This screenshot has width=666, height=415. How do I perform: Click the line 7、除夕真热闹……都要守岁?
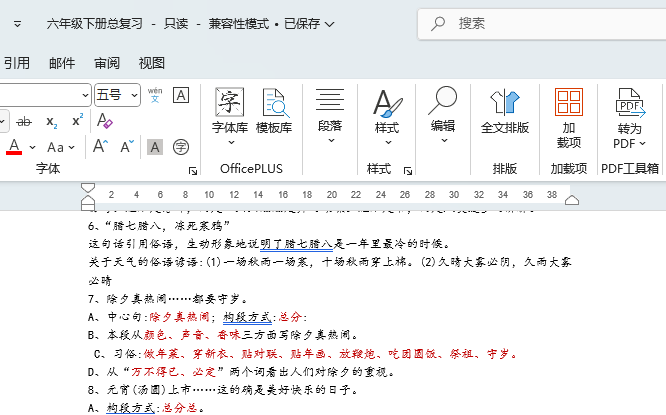coord(168,299)
